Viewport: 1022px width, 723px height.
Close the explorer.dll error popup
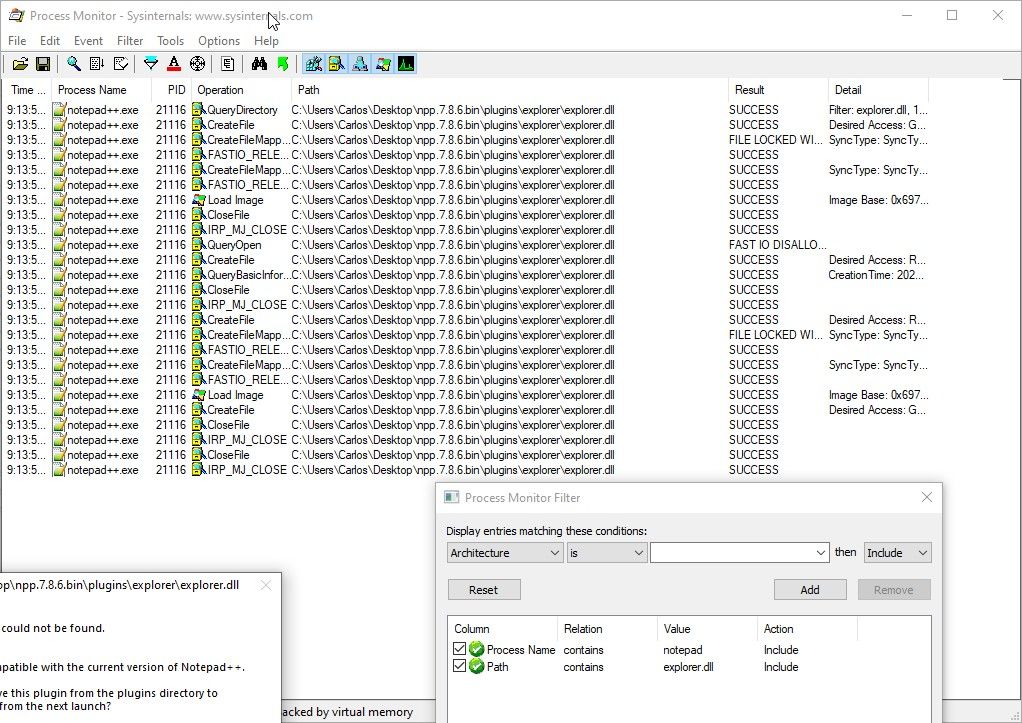[x=265, y=585]
